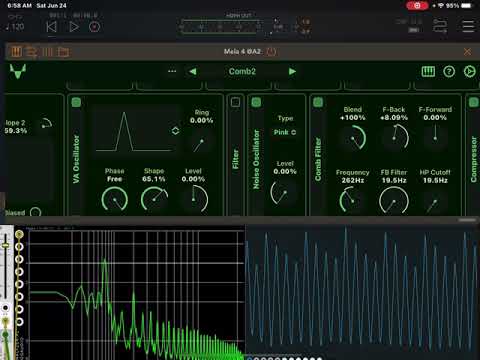Expand the Compressor module label

474,159
